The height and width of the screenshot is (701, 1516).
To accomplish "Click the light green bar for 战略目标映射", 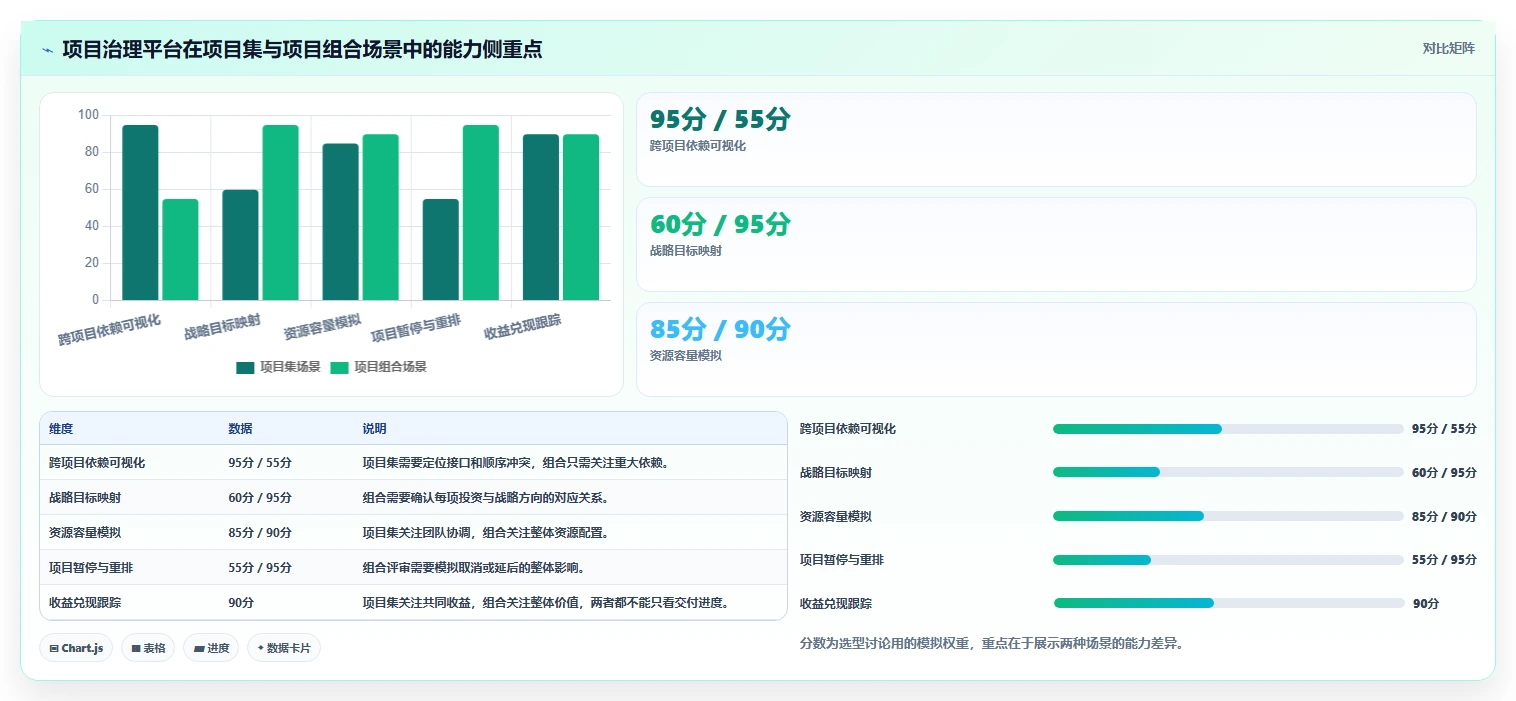I will 280,212.
